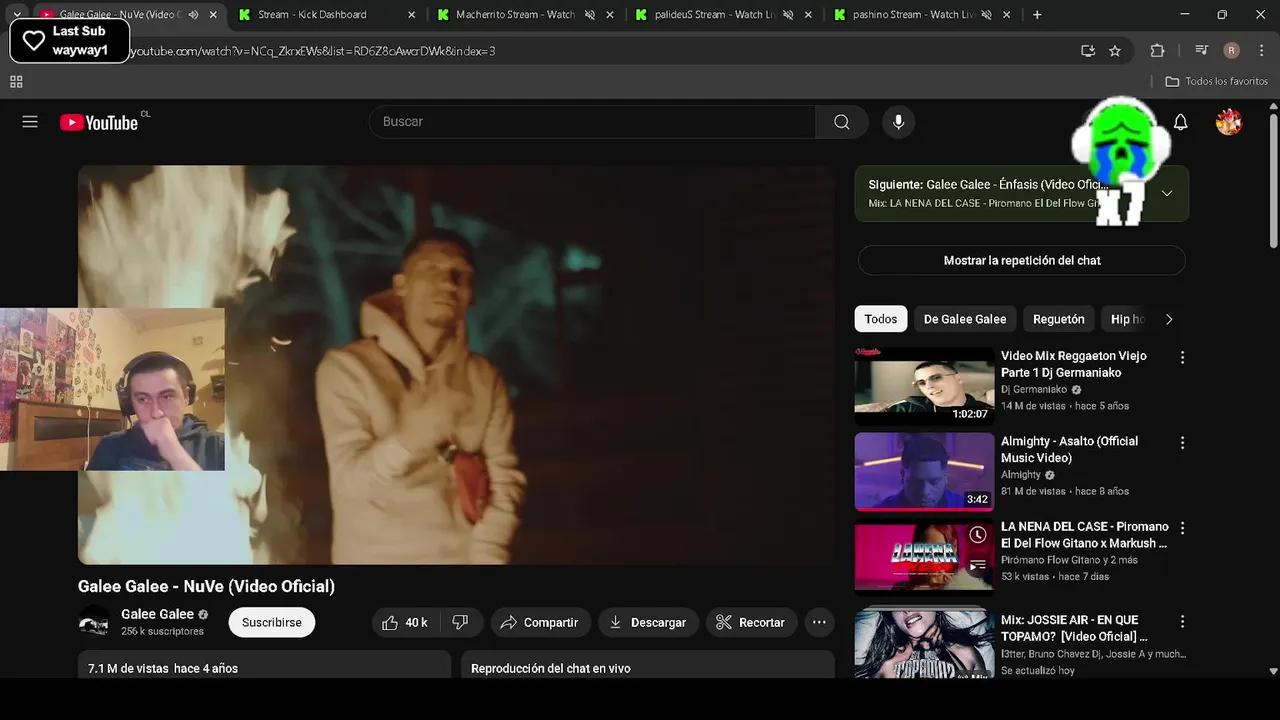Viewport: 1280px width, 720px height.
Task: Mute the Galee Galee tab audio
Action: click(x=193, y=15)
